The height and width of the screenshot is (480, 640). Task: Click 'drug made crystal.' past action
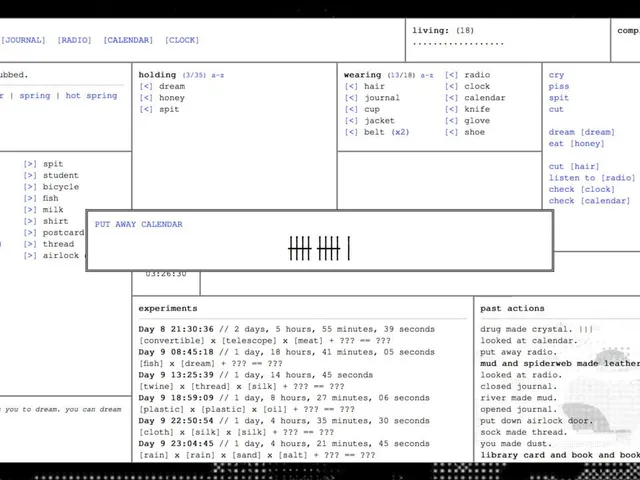(x=527, y=329)
